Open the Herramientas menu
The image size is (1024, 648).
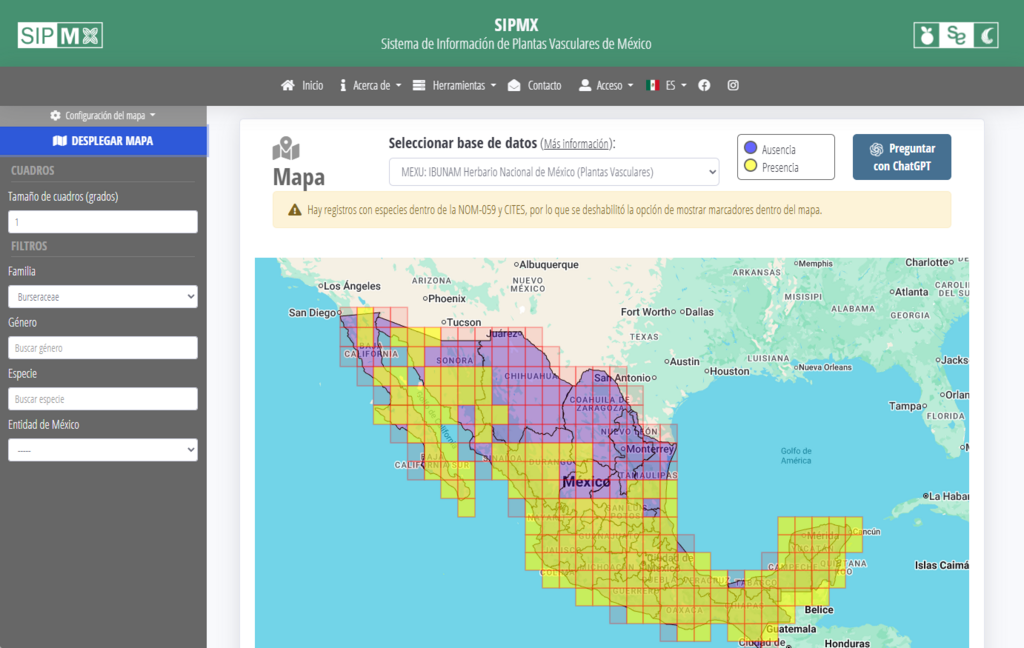pos(454,86)
